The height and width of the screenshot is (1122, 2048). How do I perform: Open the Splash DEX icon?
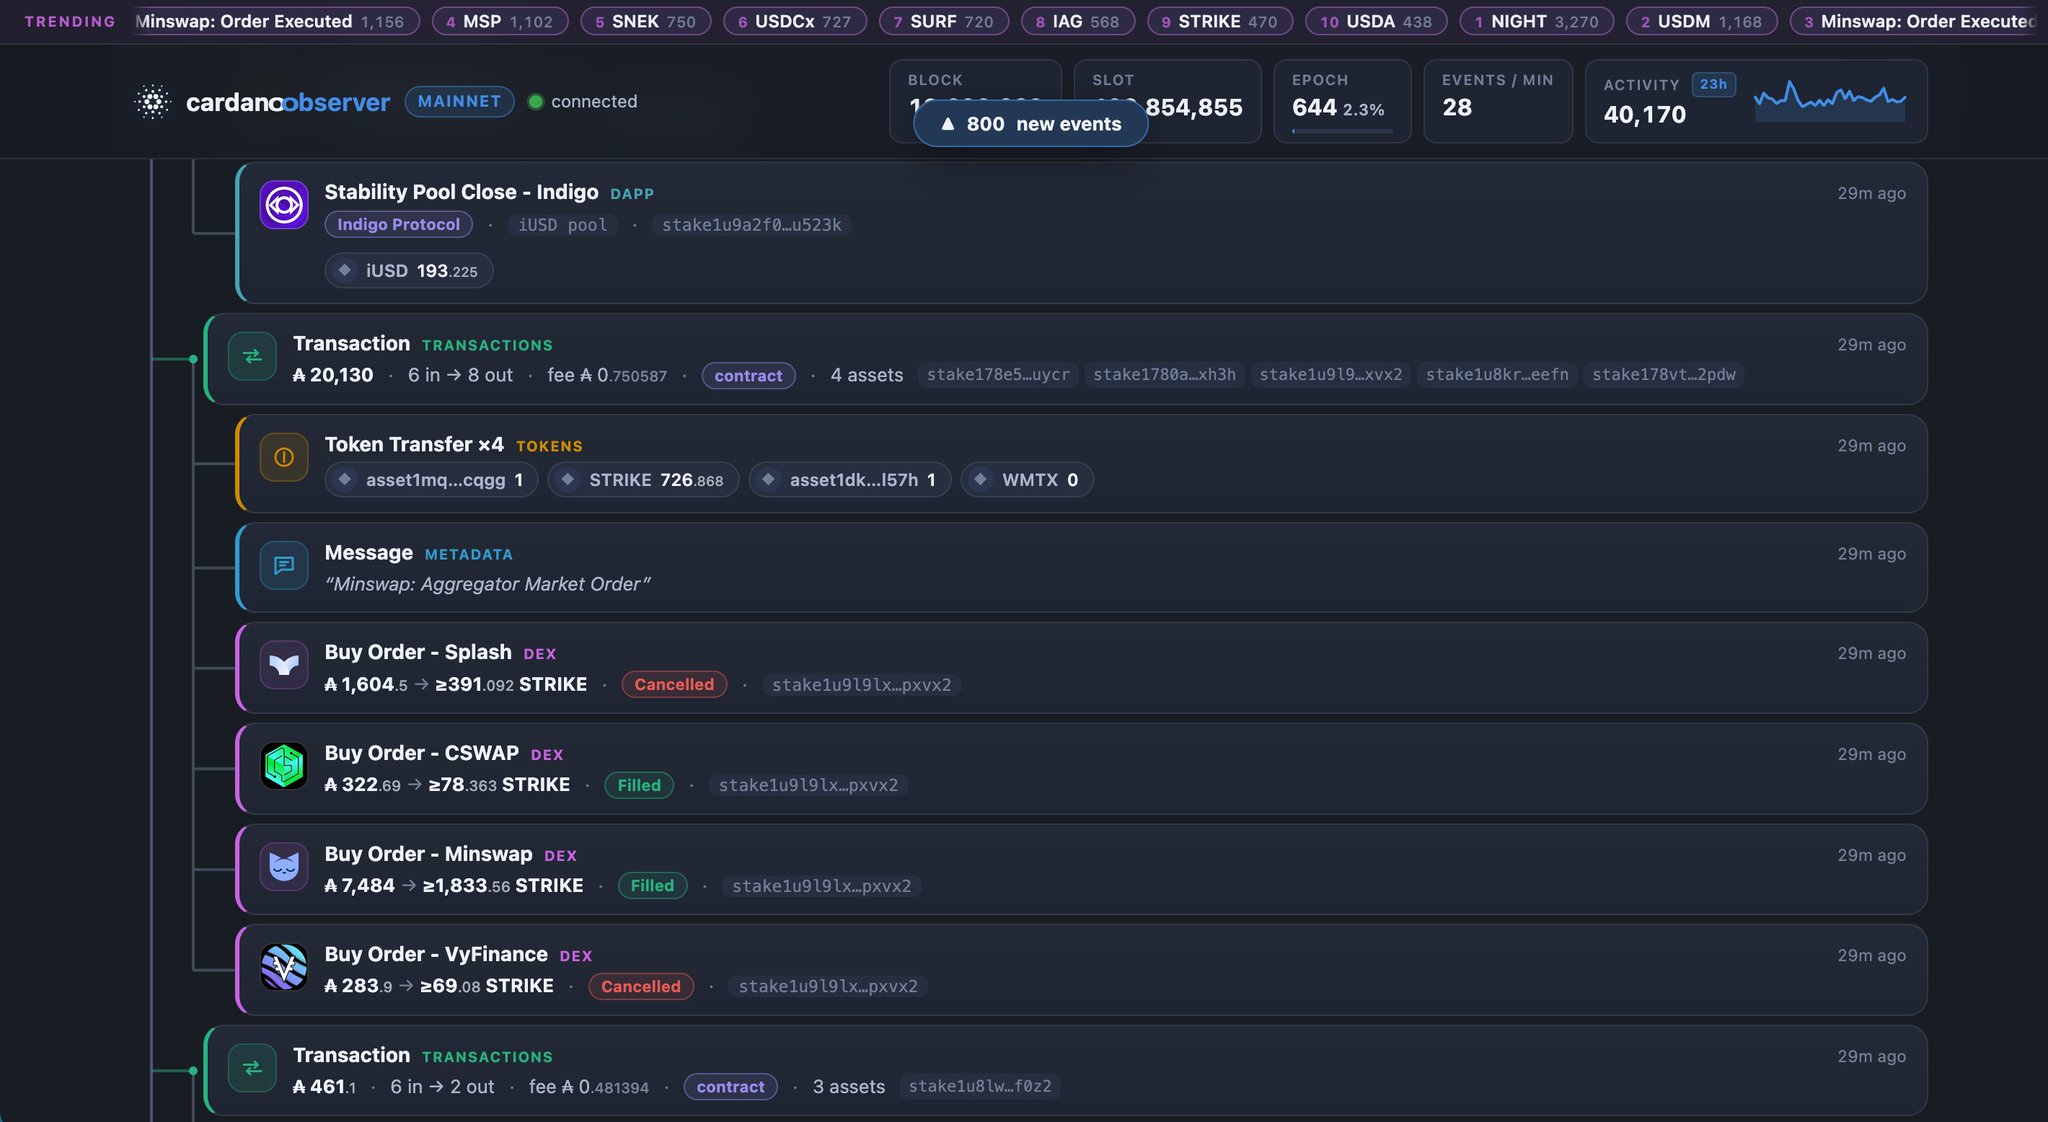284,665
